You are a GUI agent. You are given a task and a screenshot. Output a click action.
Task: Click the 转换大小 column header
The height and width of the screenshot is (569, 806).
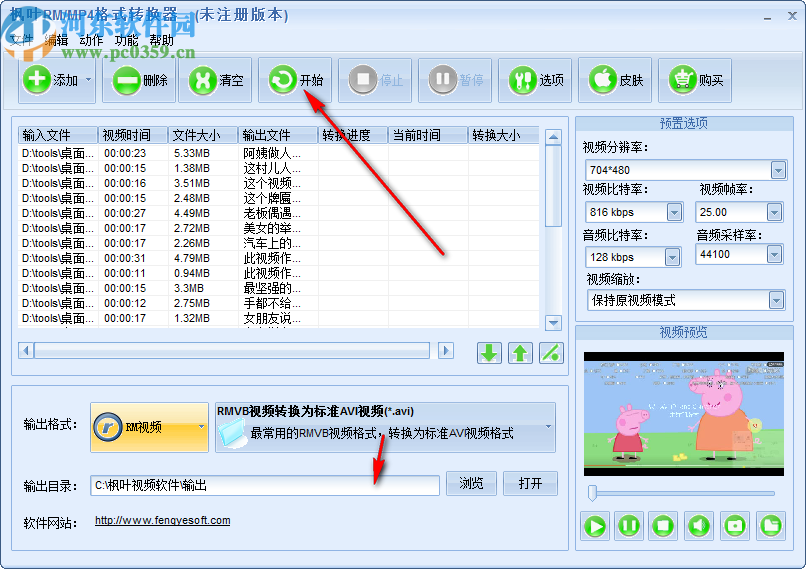pos(503,135)
